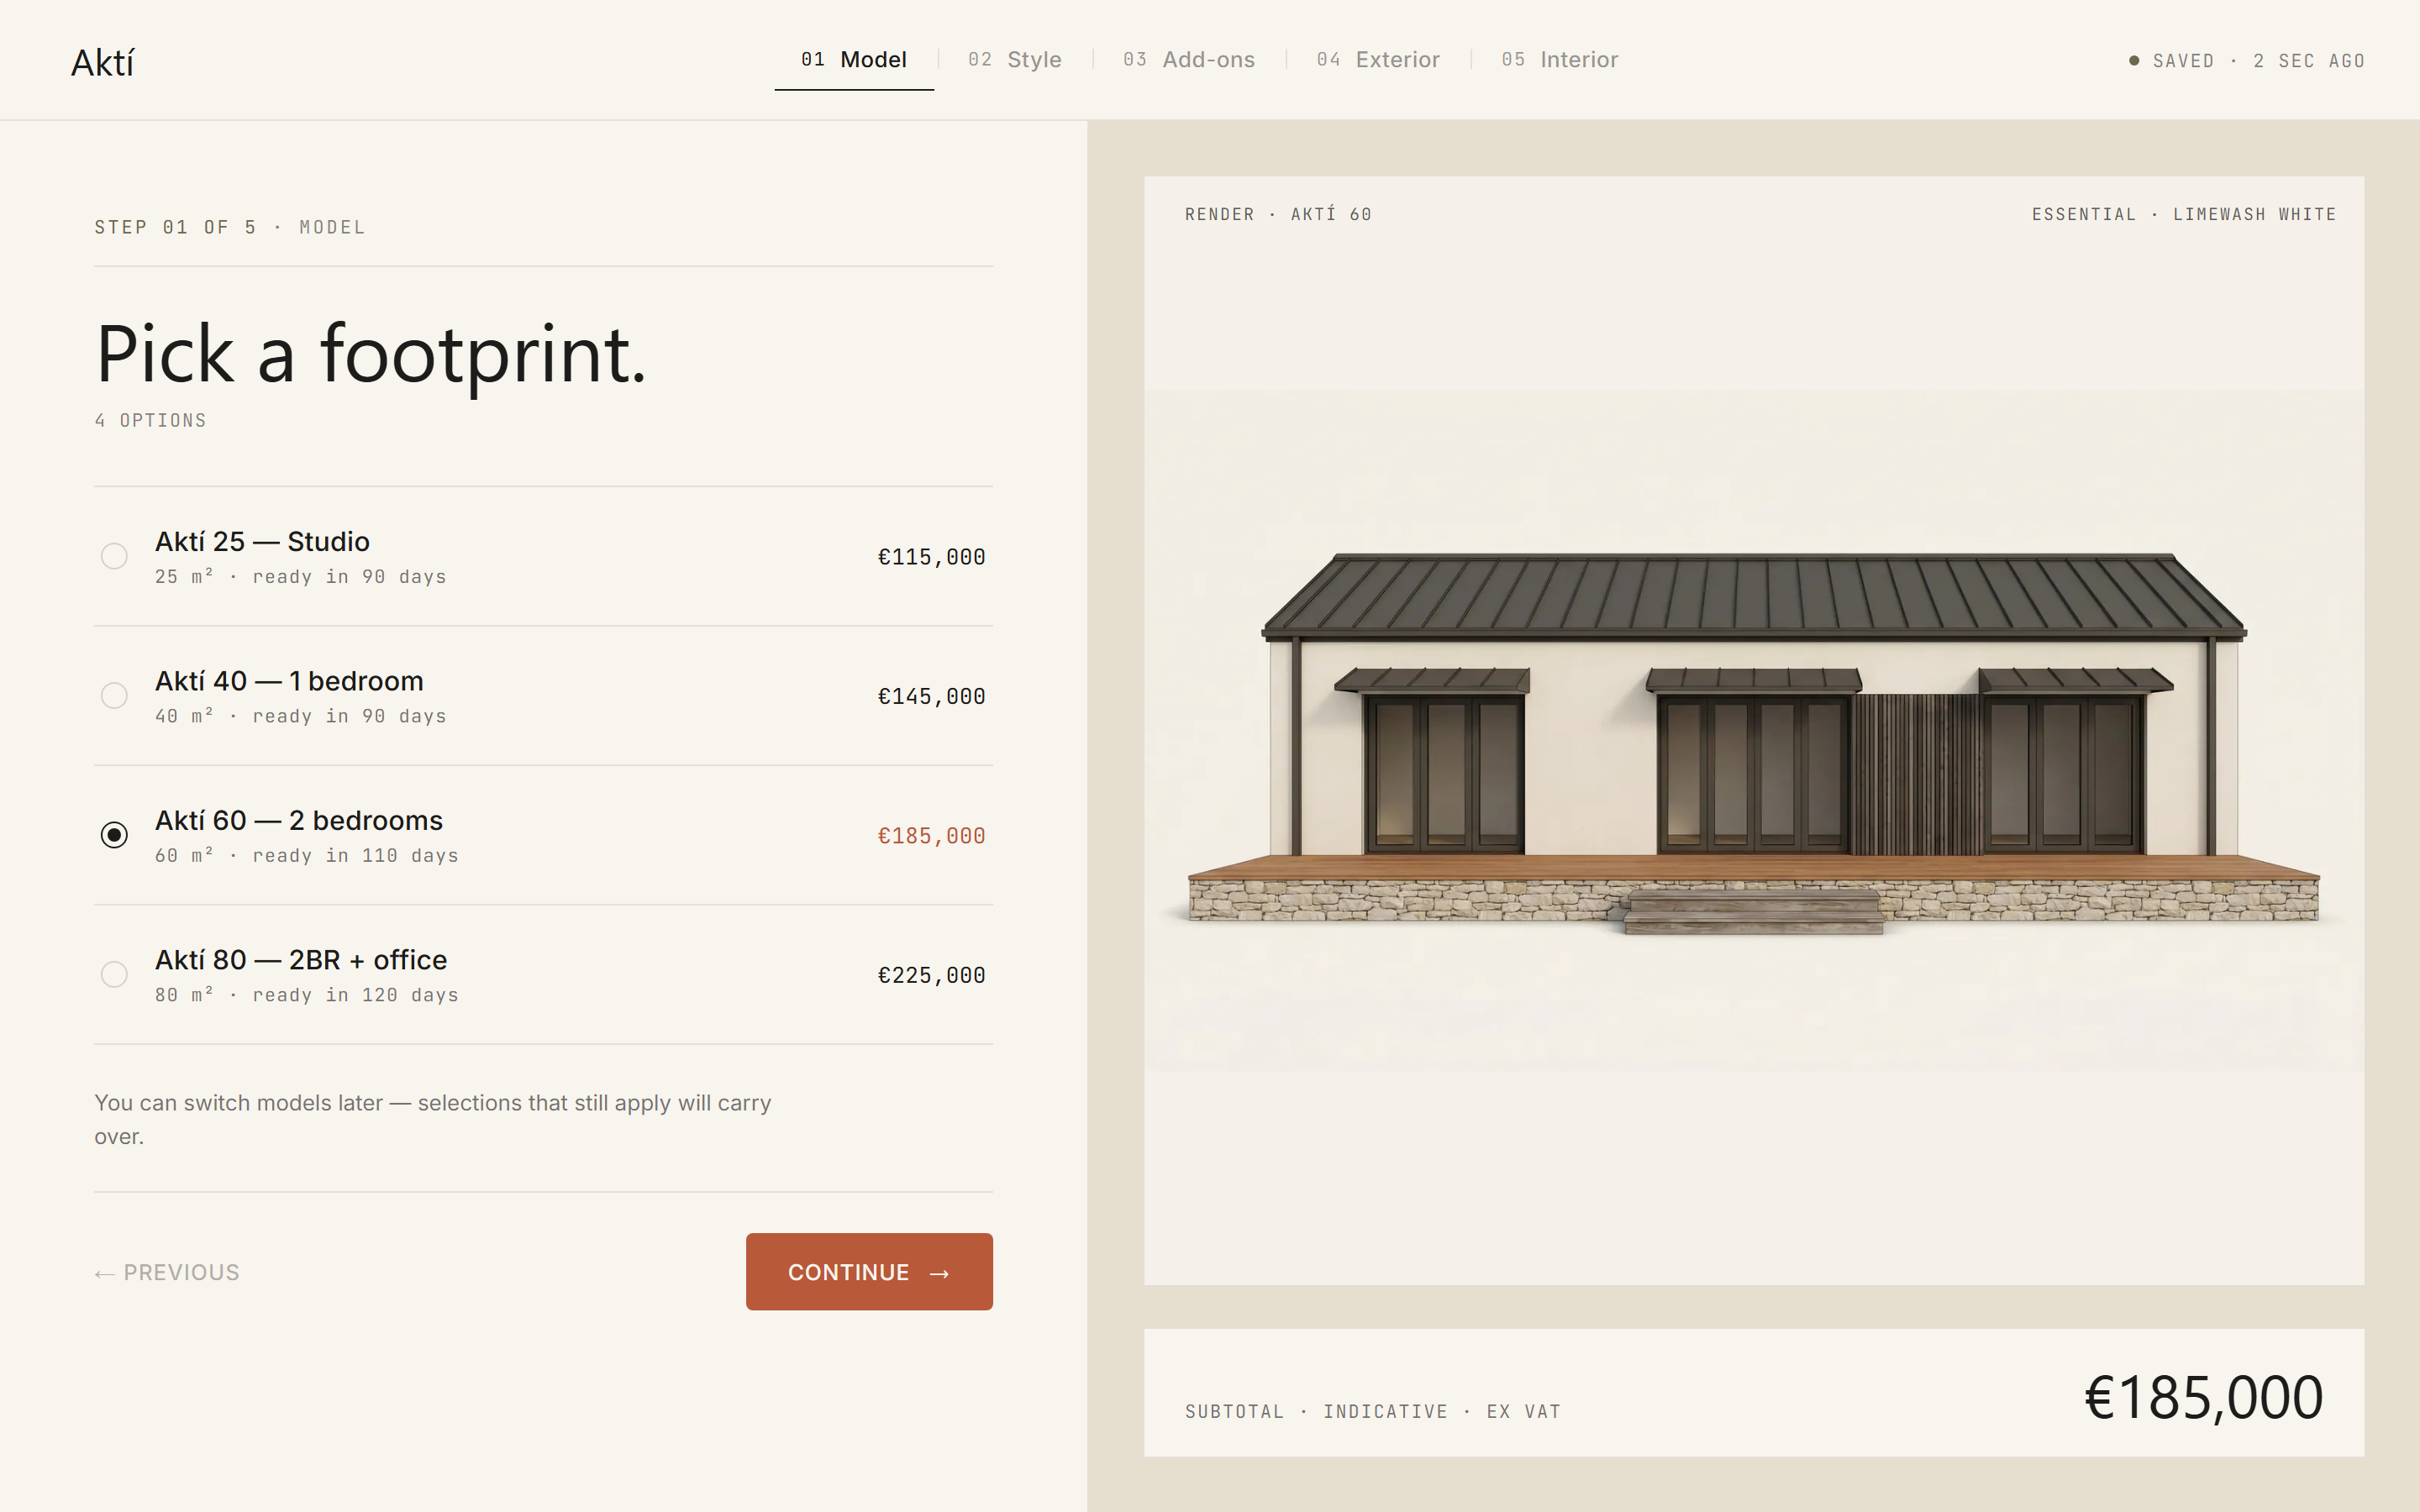Click the €115,000 price of Aktí 25

click(931, 557)
